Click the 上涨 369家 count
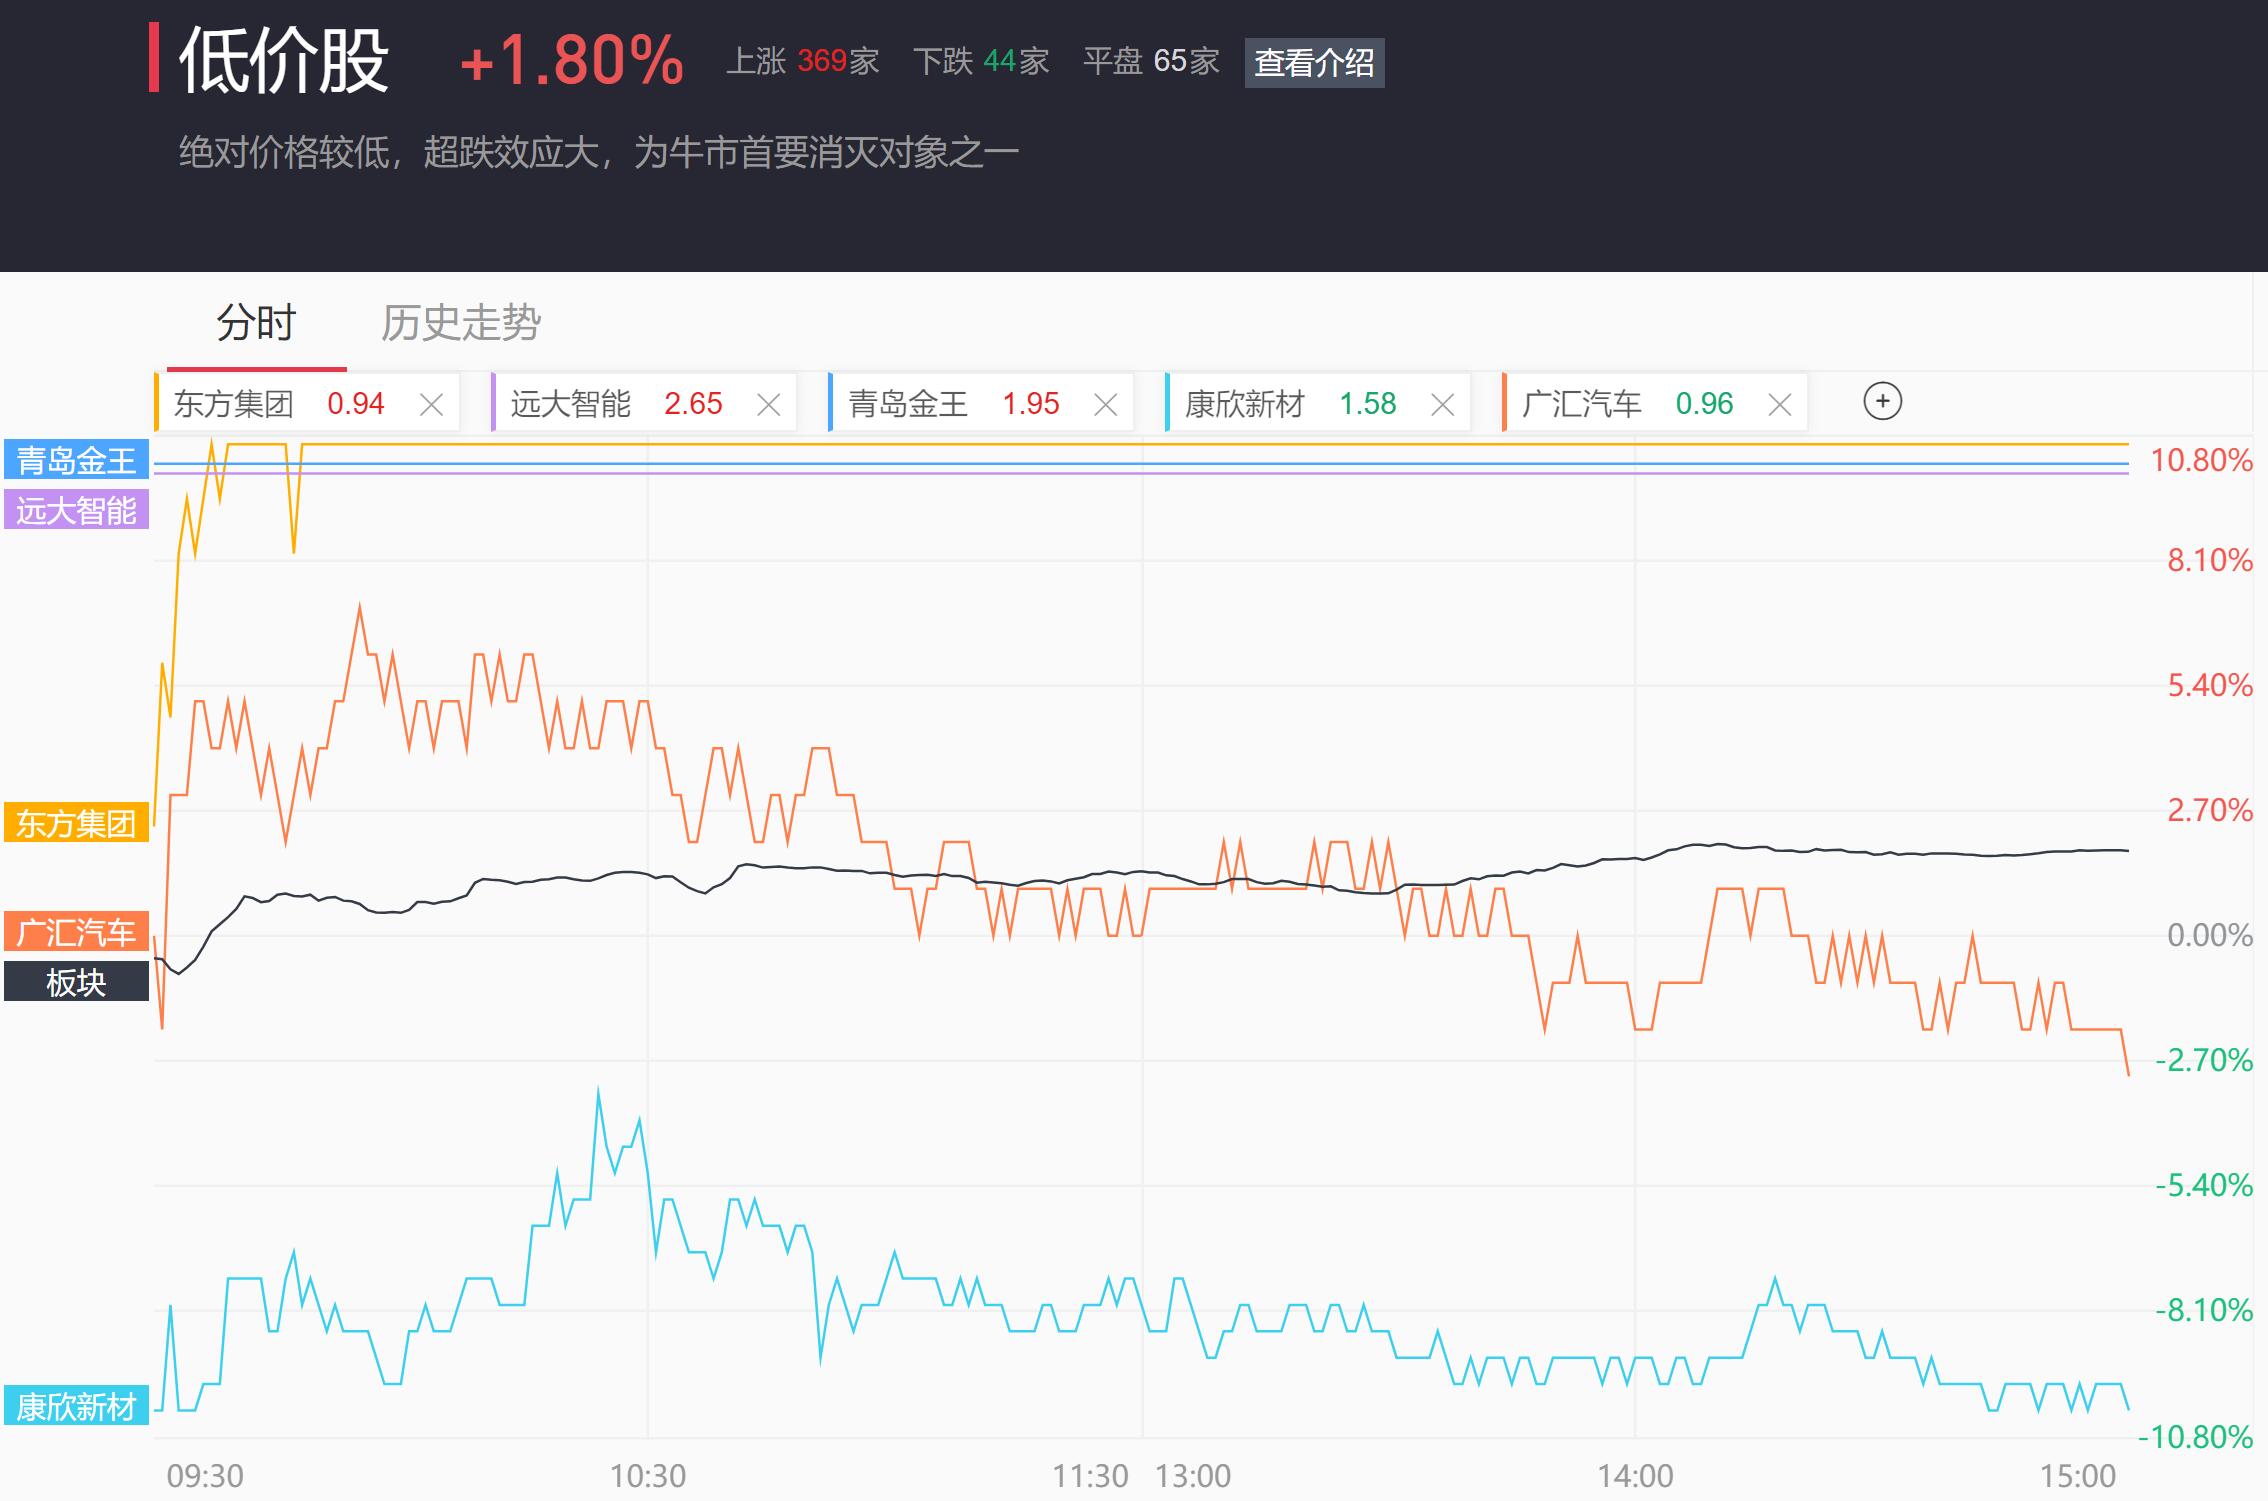 802,62
